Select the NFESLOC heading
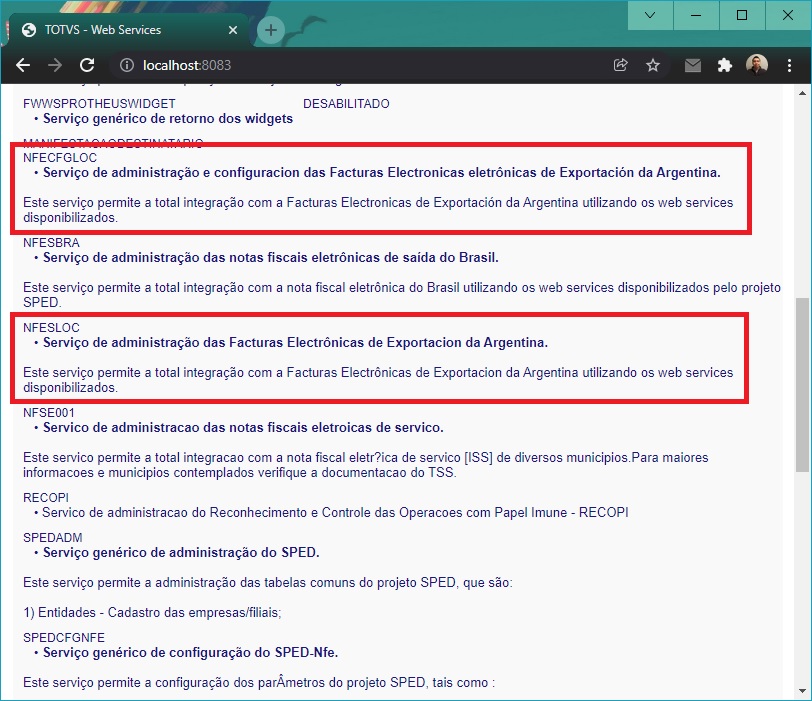This screenshot has width=812, height=701. point(51,328)
